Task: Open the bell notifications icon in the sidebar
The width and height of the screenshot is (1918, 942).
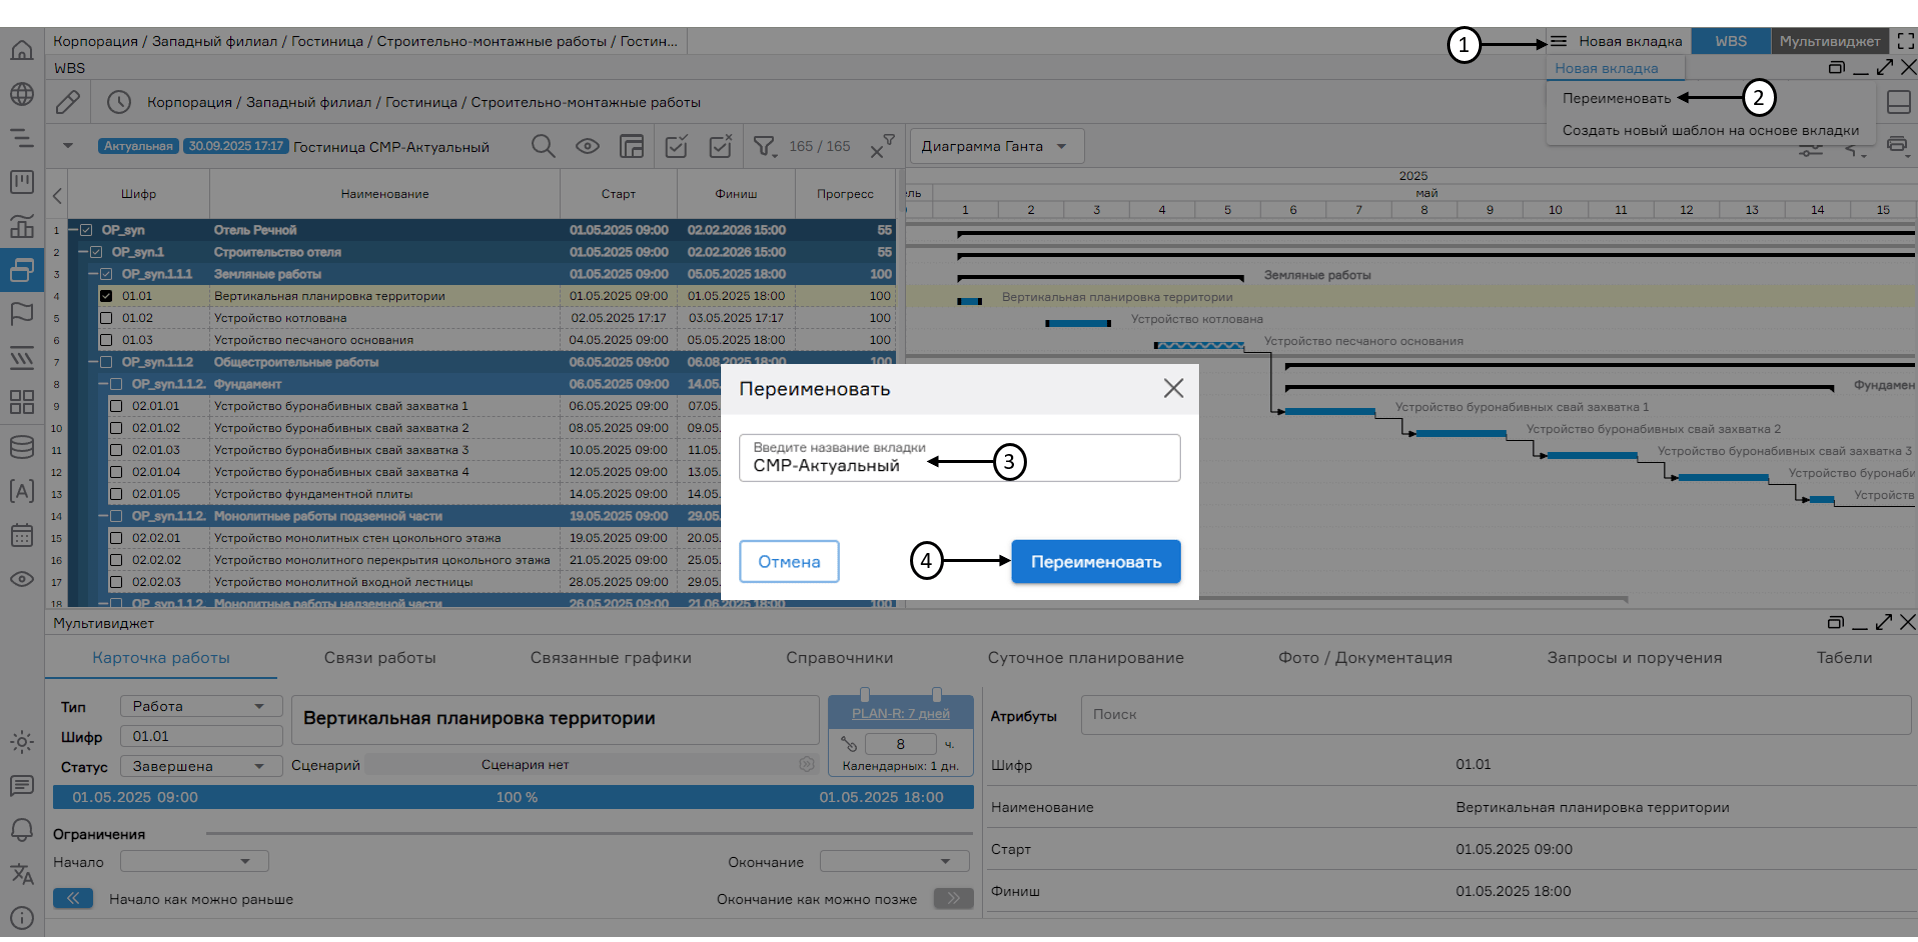Action: click(22, 830)
